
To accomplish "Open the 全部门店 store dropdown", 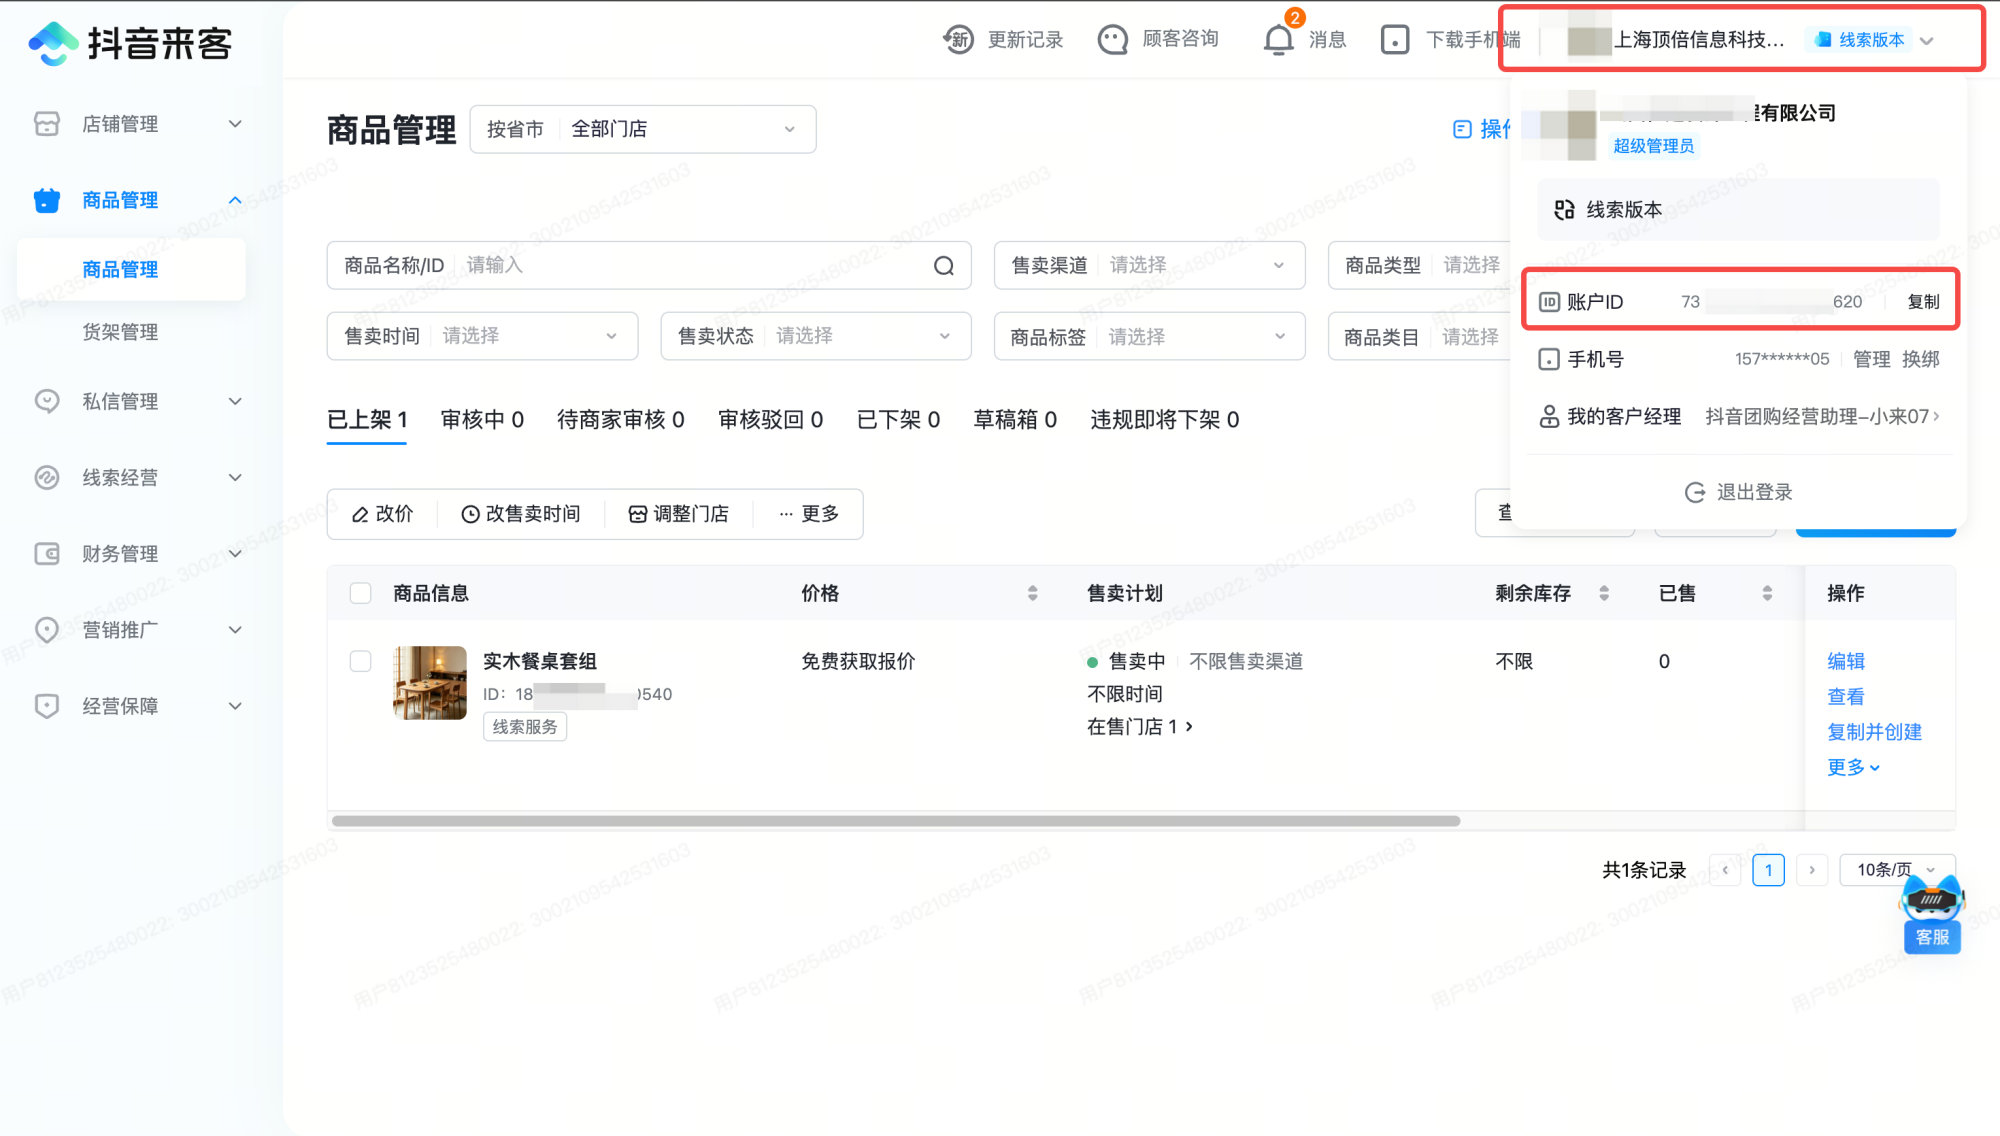I will [643, 129].
